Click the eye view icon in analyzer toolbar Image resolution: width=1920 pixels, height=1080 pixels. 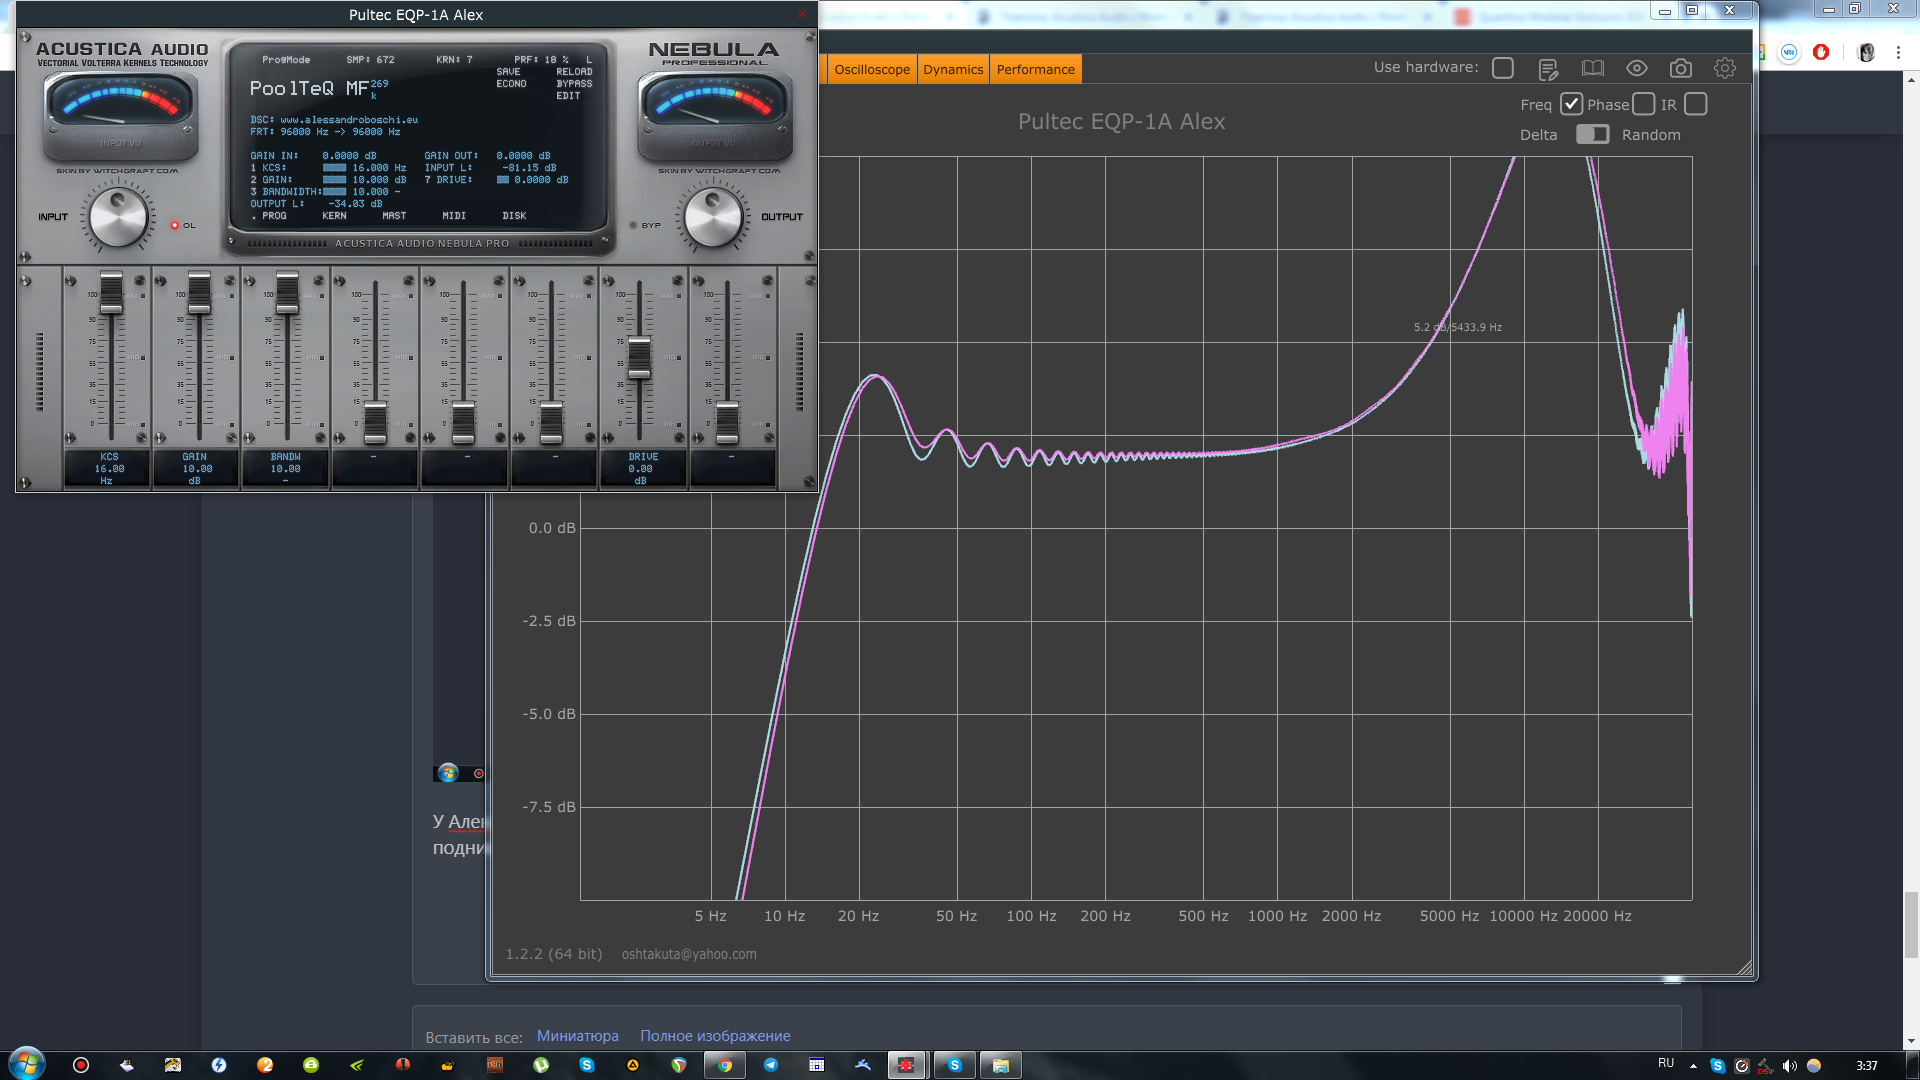pyautogui.click(x=1636, y=68)
